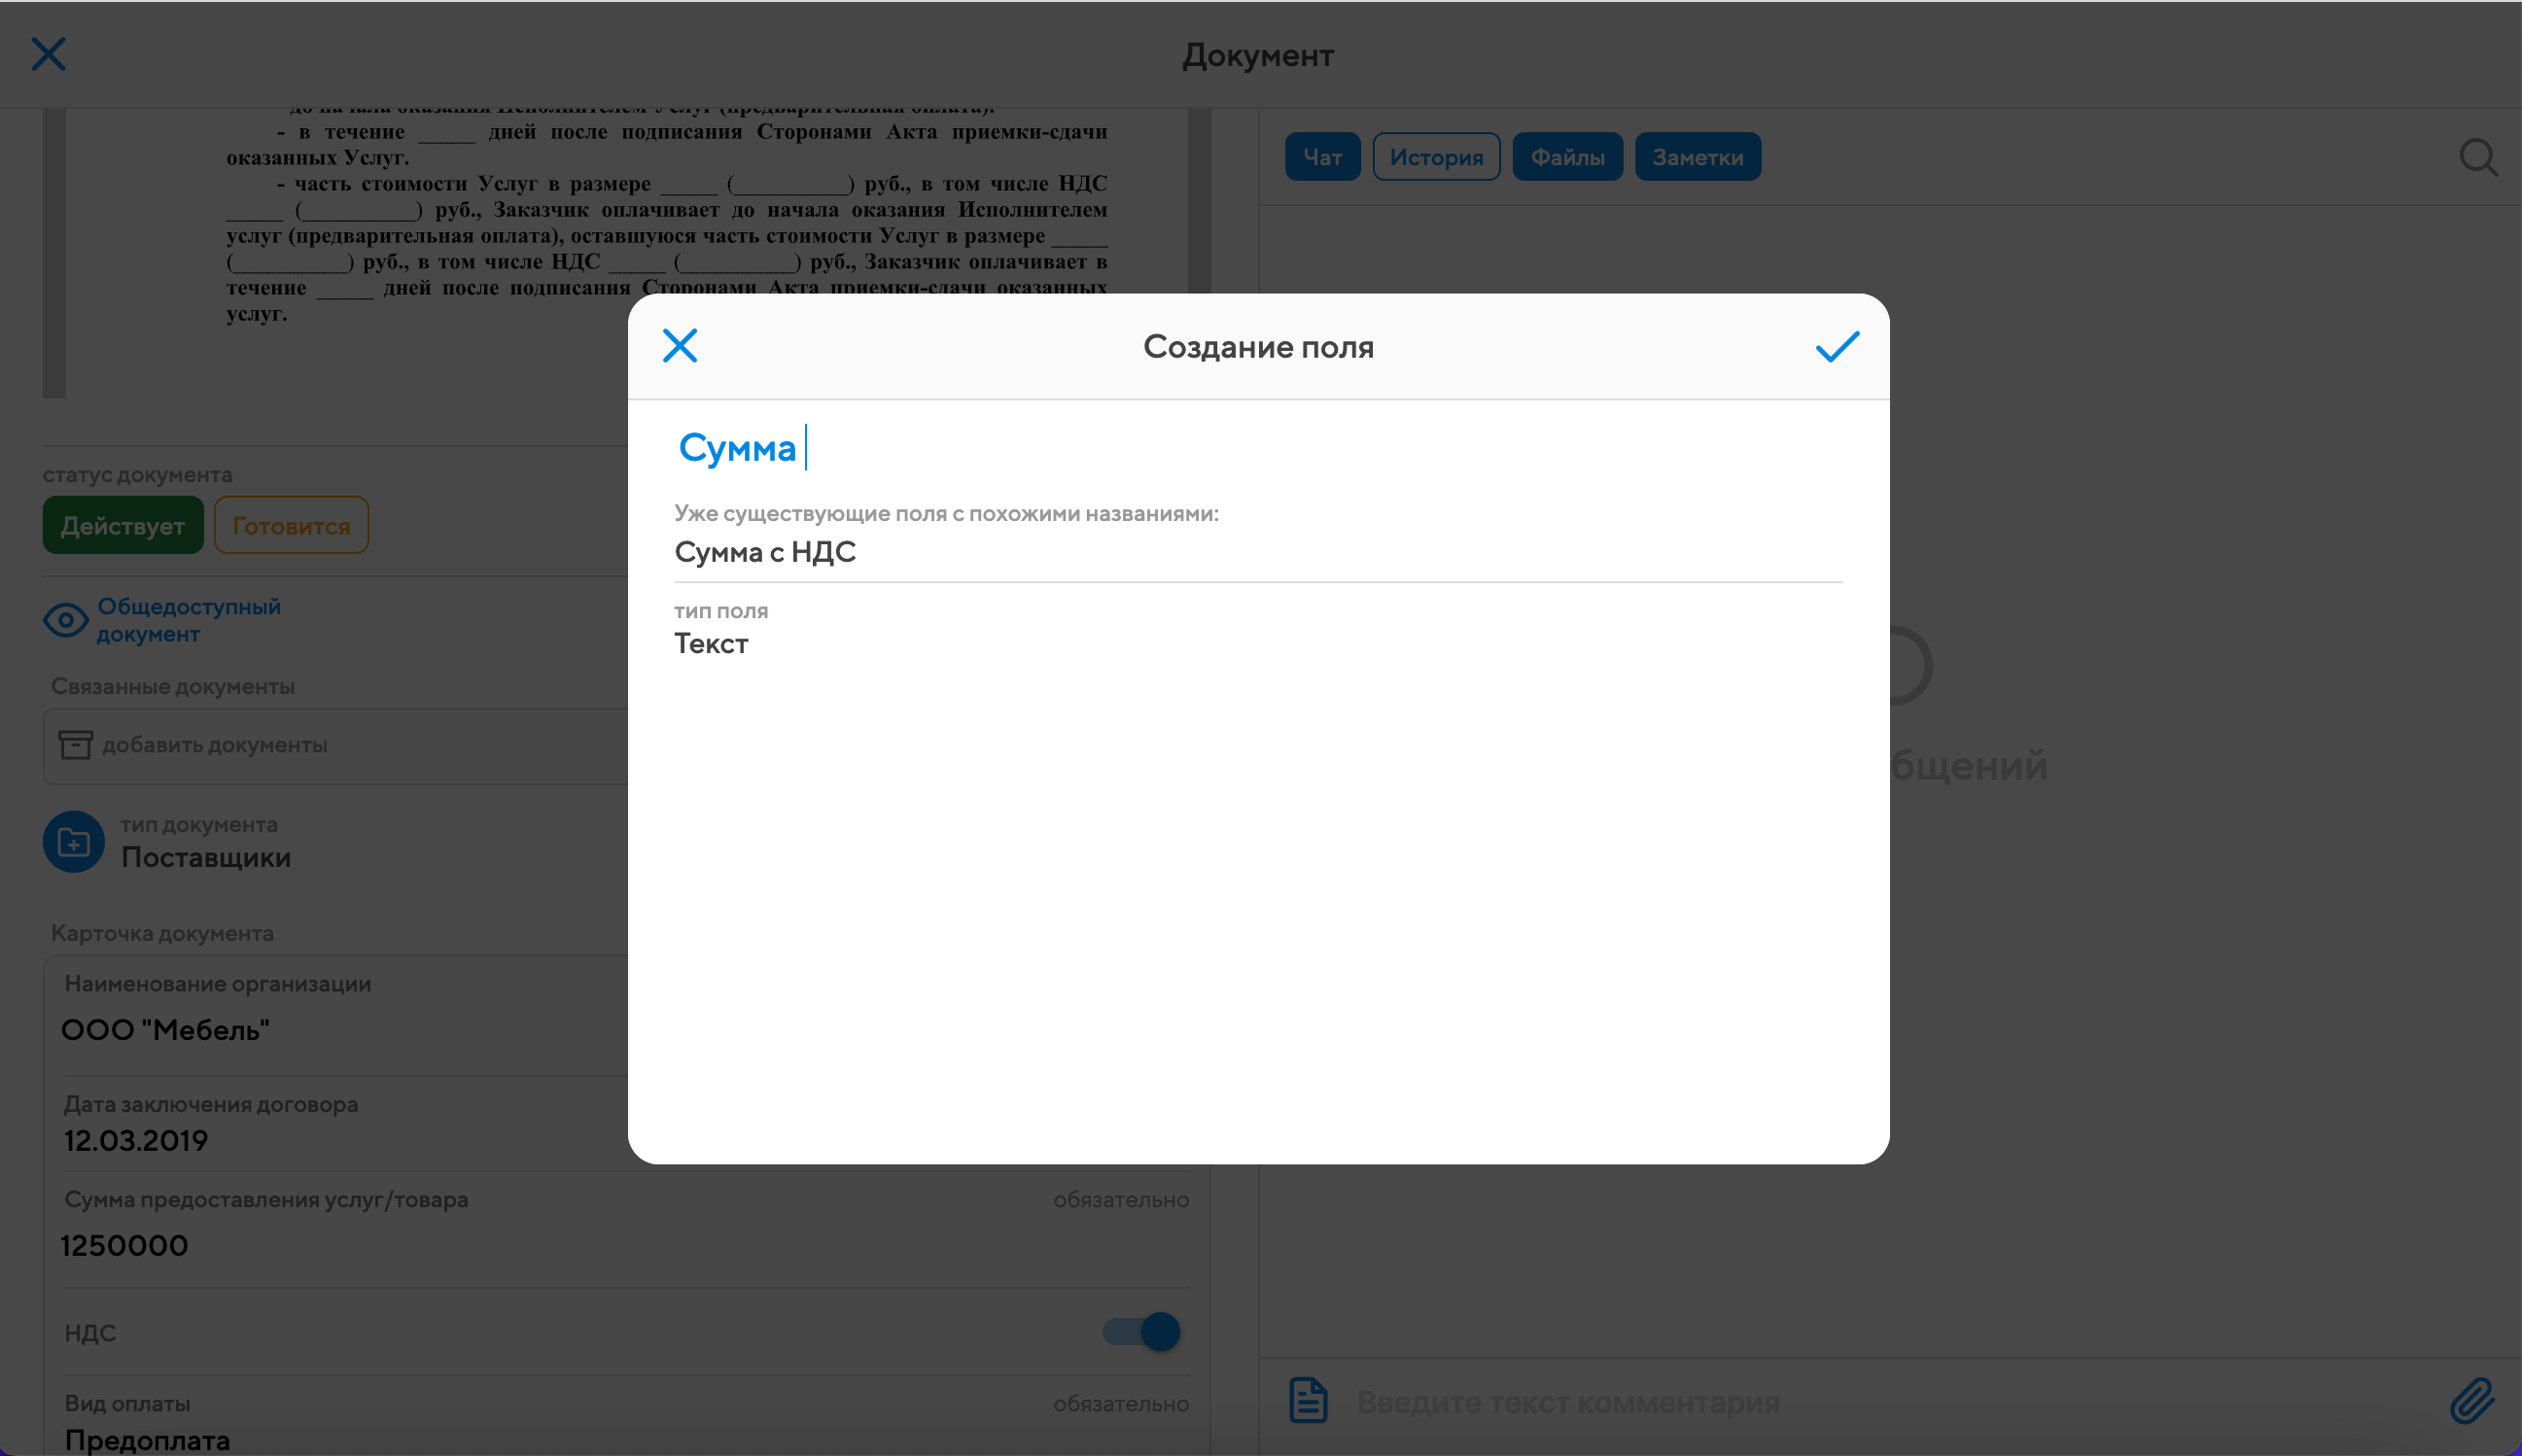Click the folder icon next to тип документа
This screenshot has width=2522, height=1456.
(74, 842)
